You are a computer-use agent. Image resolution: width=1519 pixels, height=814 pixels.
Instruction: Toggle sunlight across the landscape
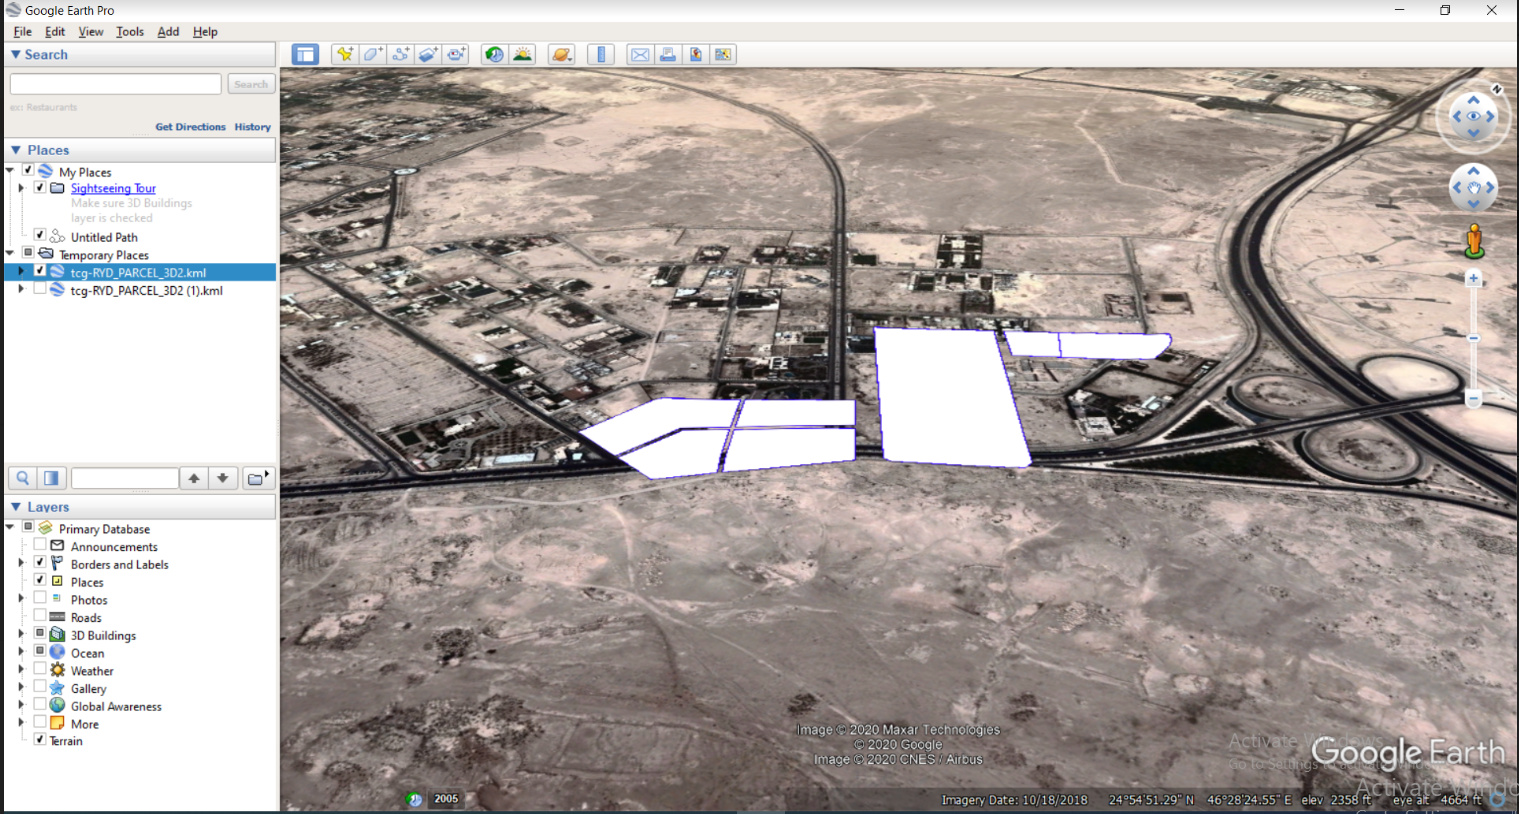522,54
